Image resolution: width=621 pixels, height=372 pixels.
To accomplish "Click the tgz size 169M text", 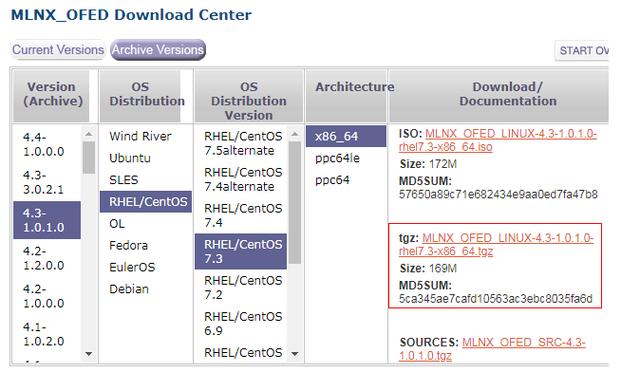I will click(x=443, y=268).
